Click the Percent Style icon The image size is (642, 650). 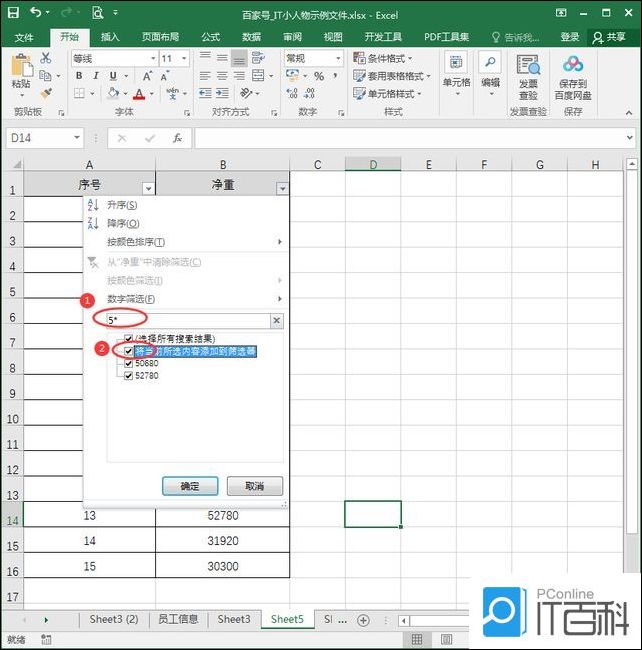319,76
